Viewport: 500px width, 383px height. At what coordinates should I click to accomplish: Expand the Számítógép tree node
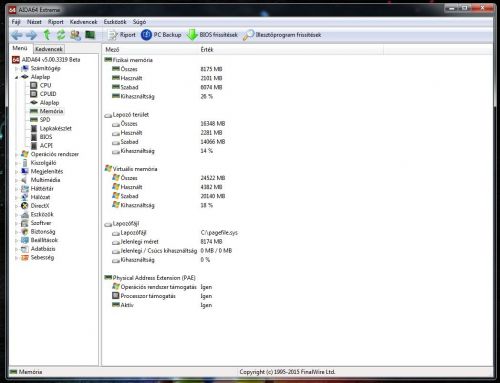[x=16, y=68]
